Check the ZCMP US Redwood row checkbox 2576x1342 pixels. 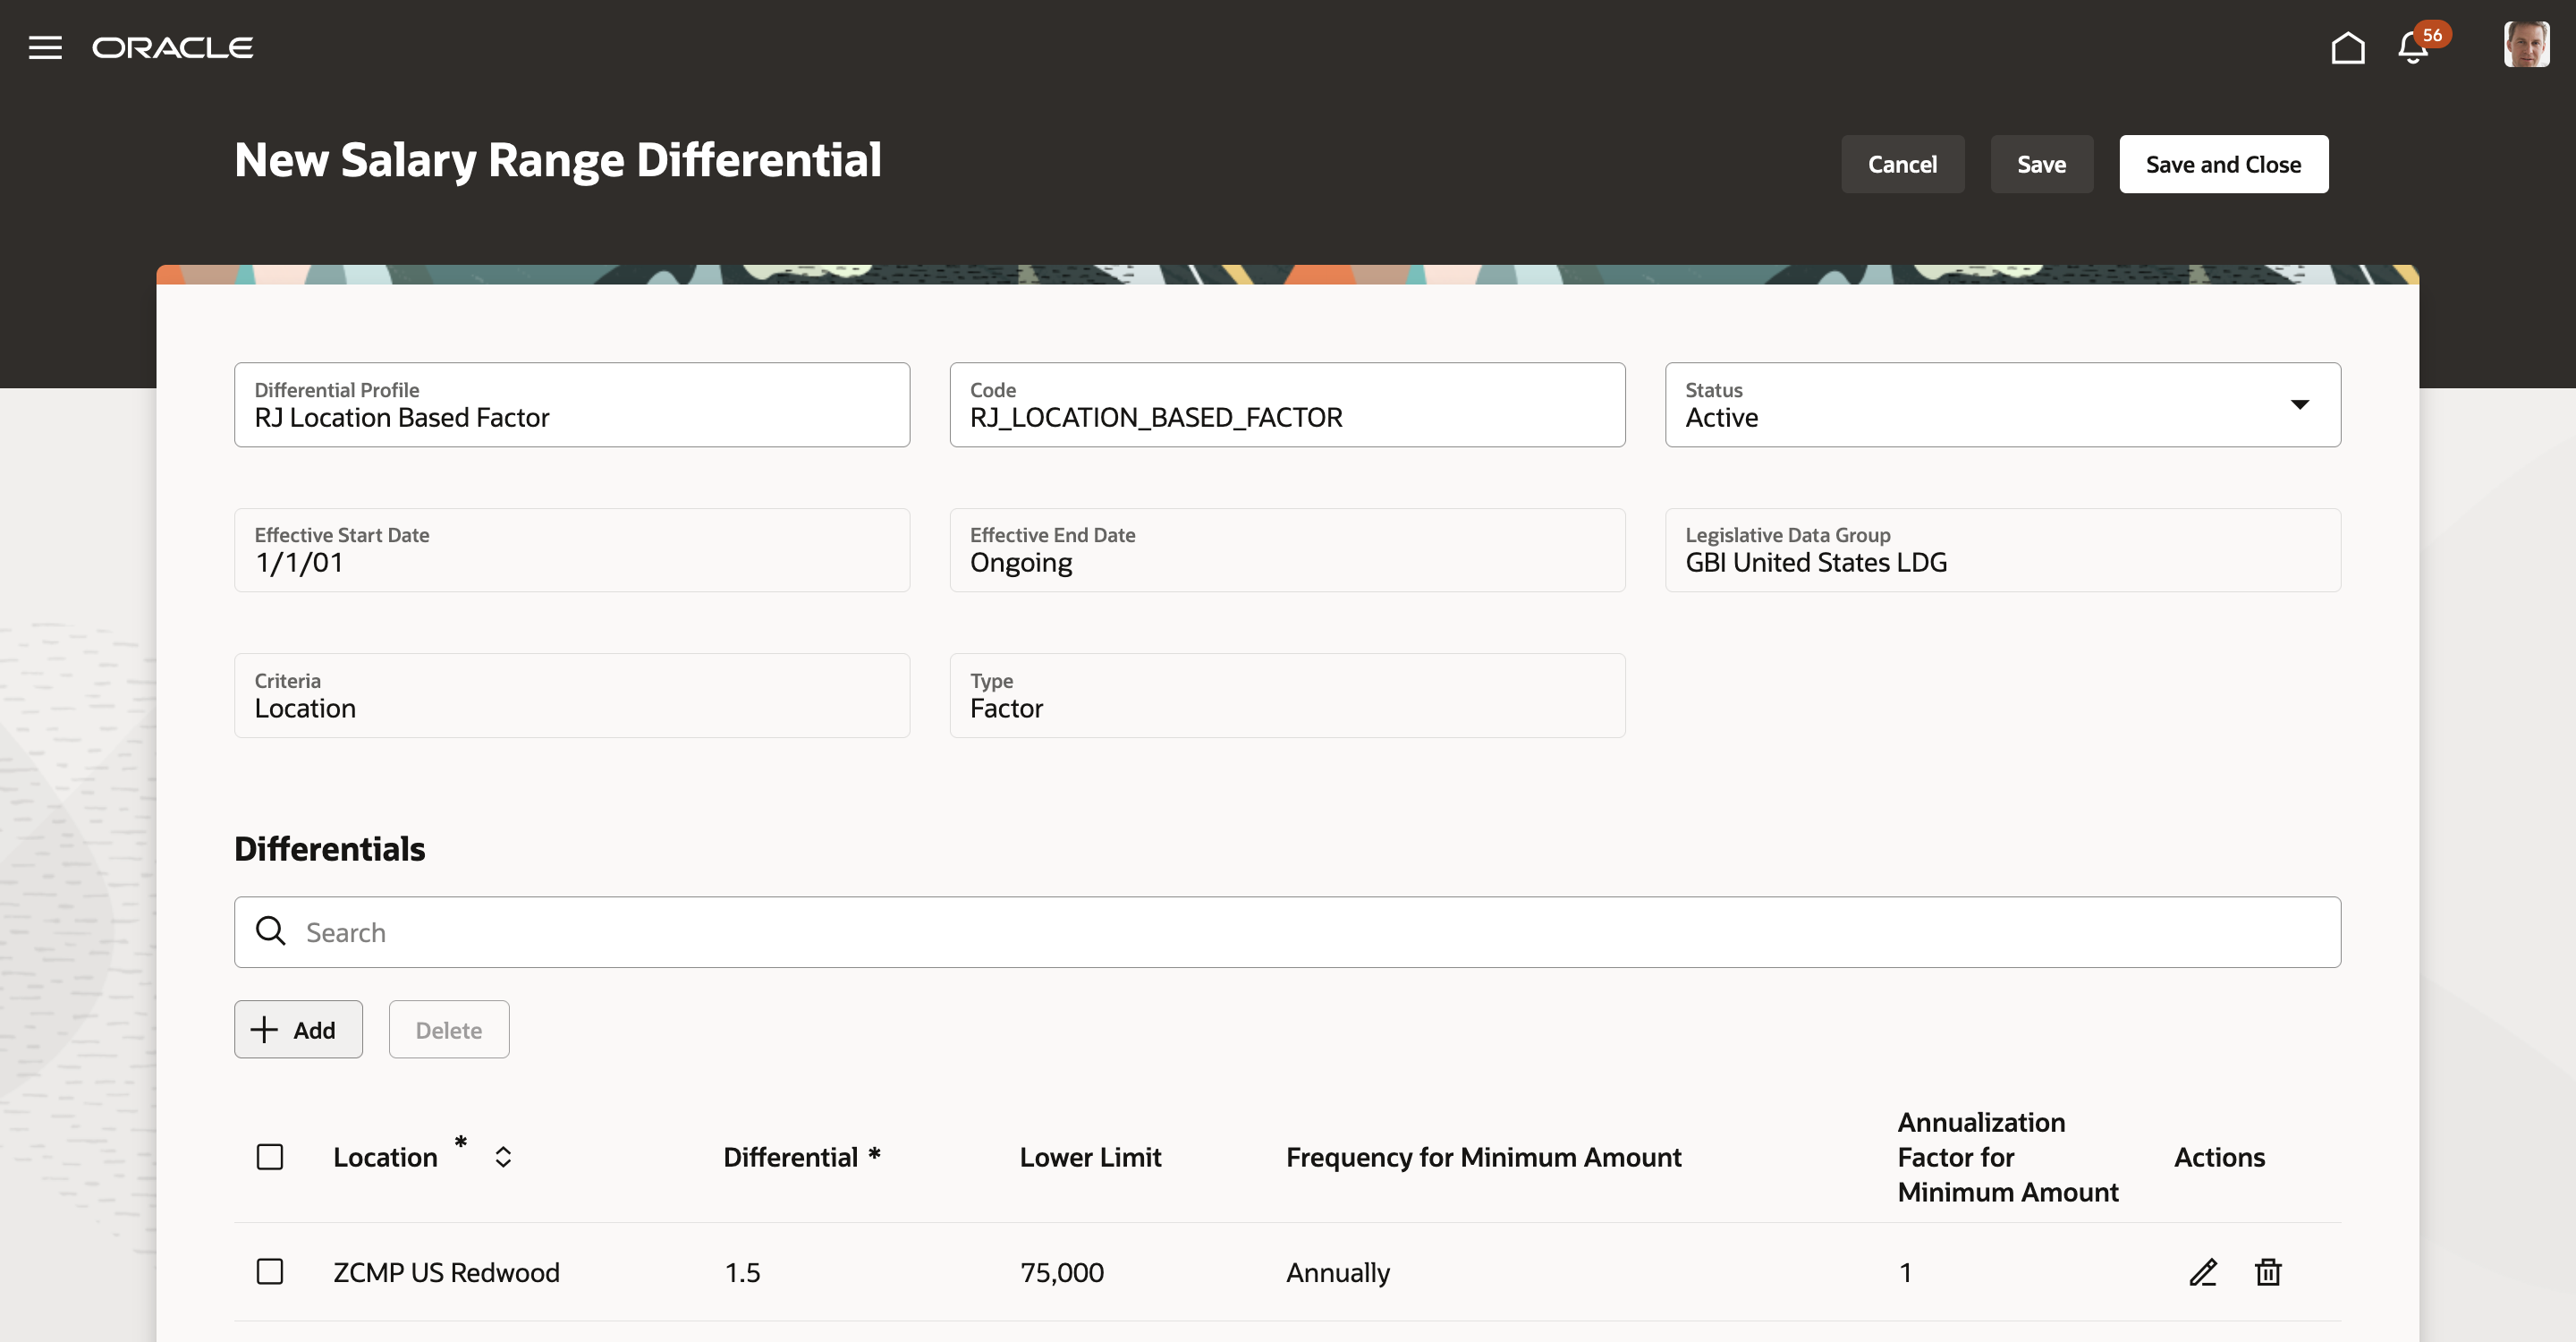pyautogui.click(x=270, y=1272)
